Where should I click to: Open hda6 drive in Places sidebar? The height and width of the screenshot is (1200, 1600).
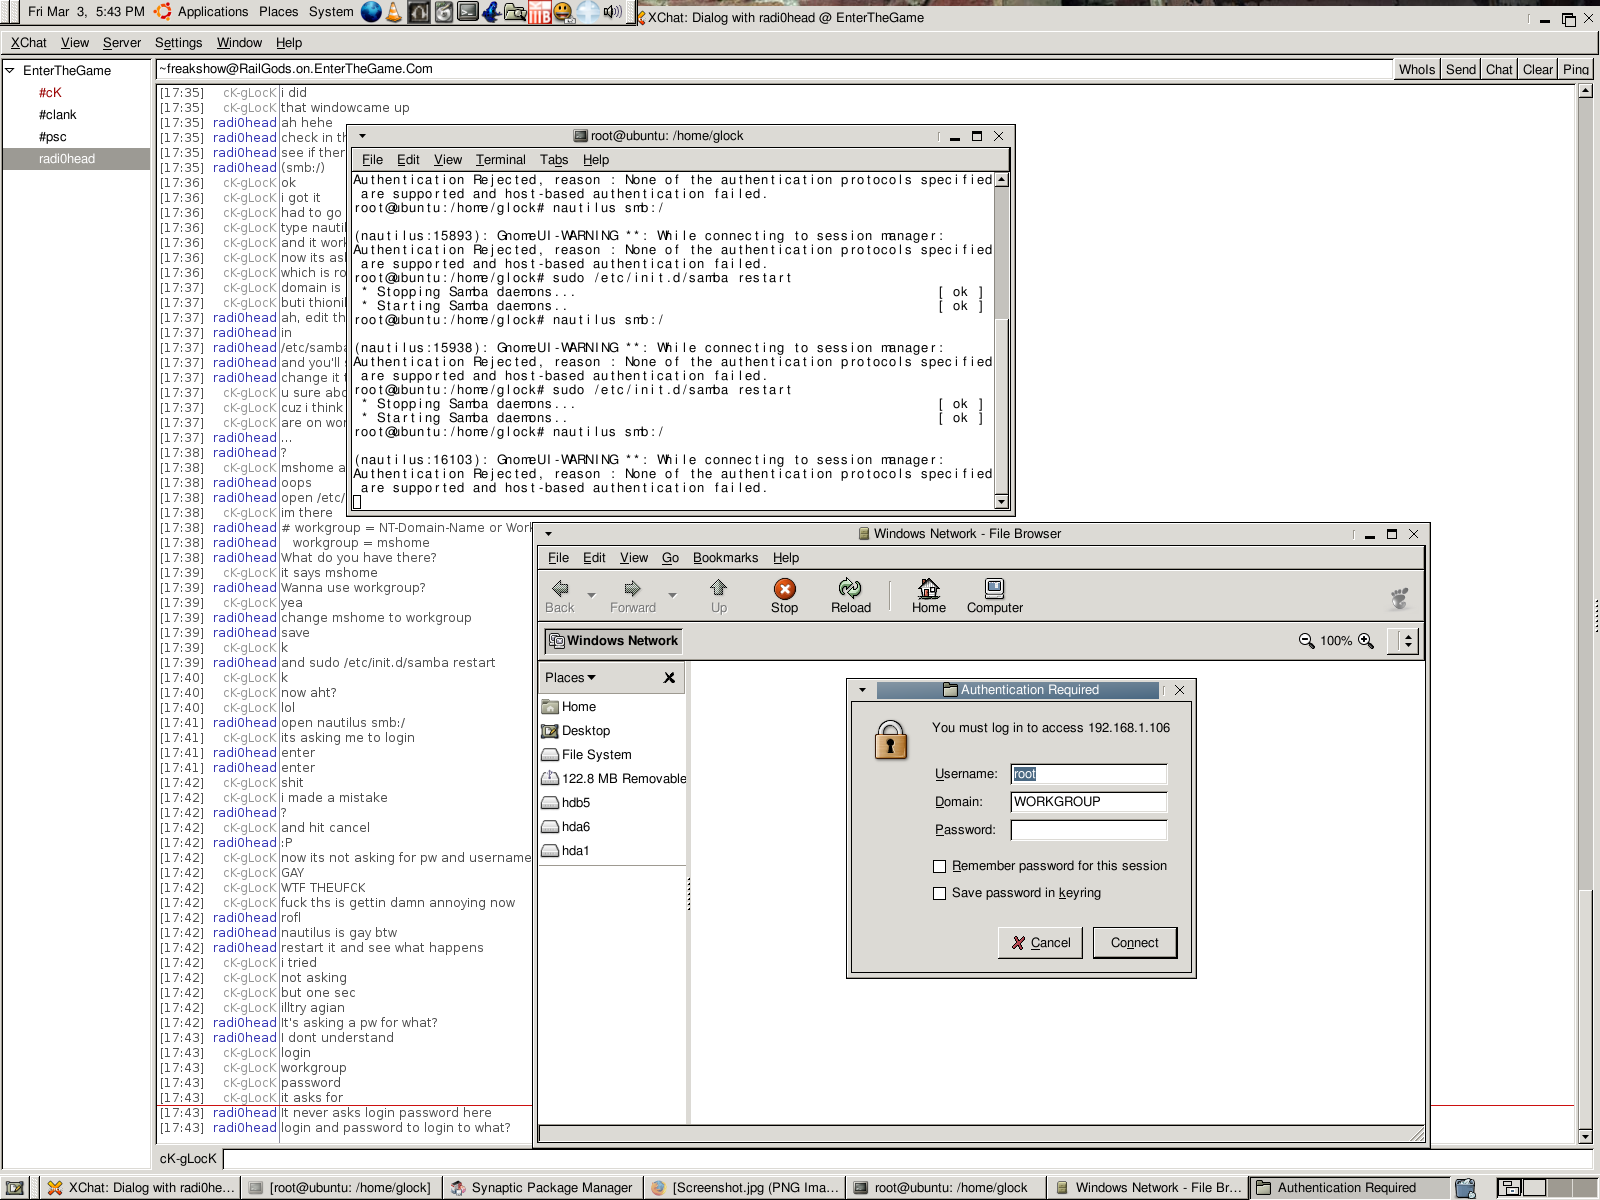[x=612, y=827]
